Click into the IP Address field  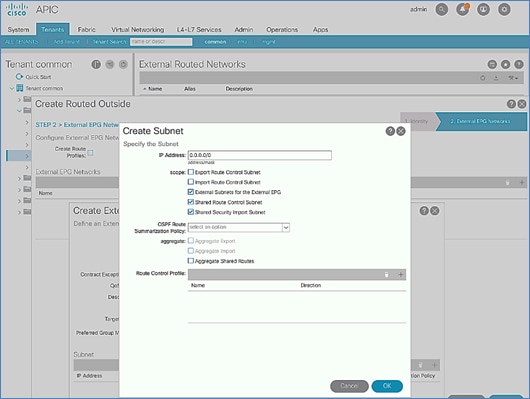click(x=260, y=155)
